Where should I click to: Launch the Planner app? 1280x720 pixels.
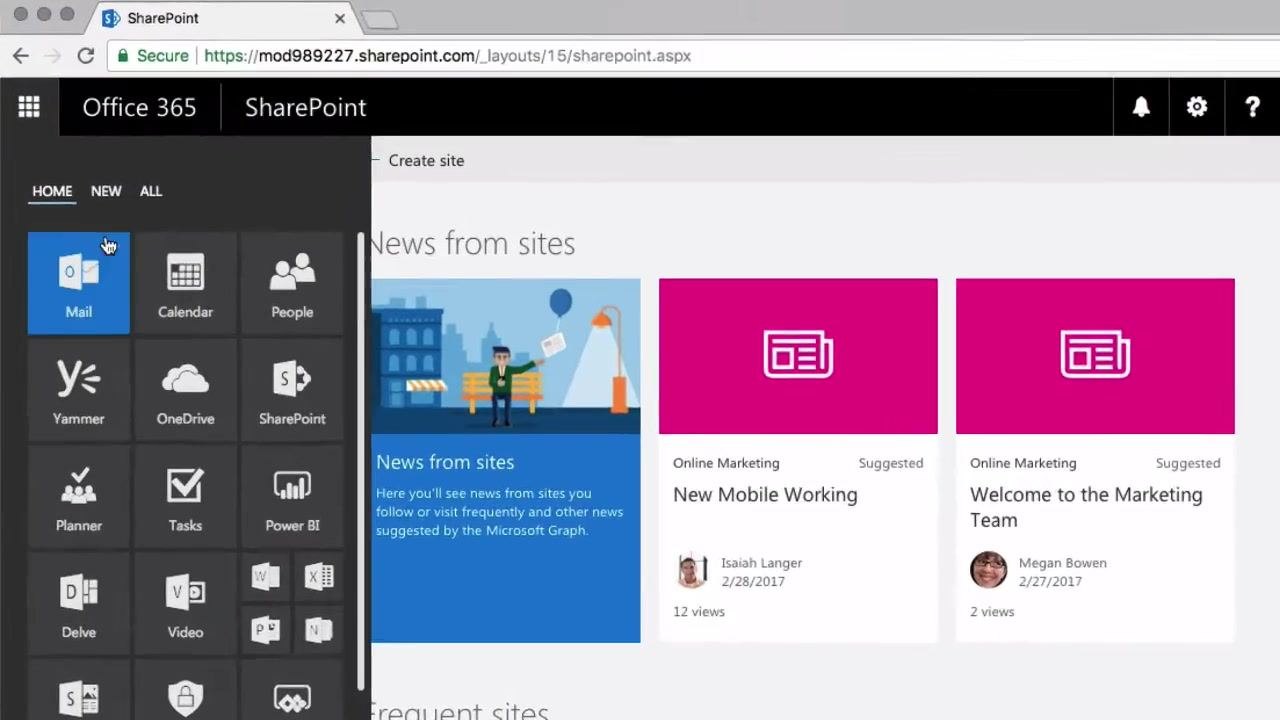coord(79,497)
